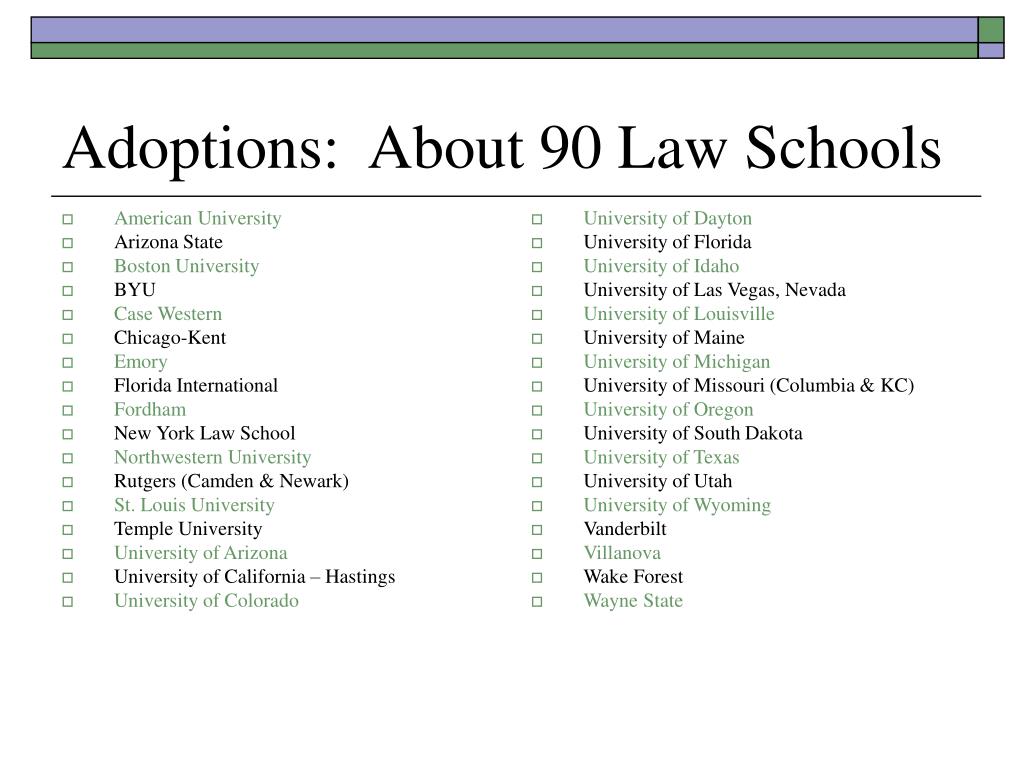Image resolution: width=1024 pixels, height=768 pixels.
Task: Click 'Boston University' text
Action: click(x=187, y=266)
